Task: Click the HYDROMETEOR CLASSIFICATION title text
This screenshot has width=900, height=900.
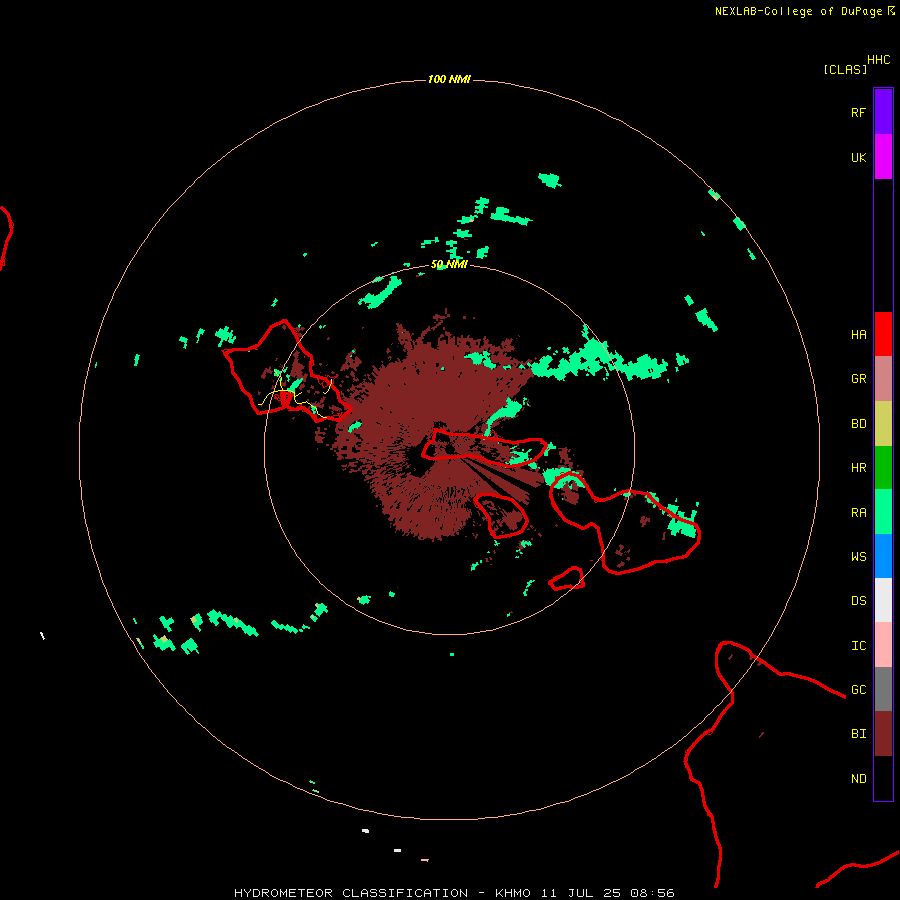Action: click(x=351, y=893)
